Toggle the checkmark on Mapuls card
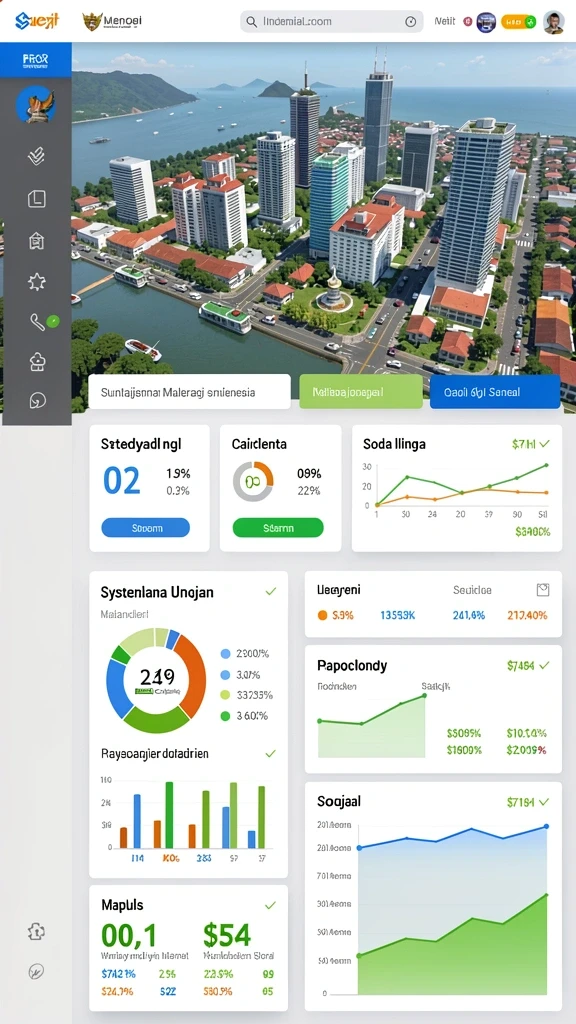 click(270, 905)
